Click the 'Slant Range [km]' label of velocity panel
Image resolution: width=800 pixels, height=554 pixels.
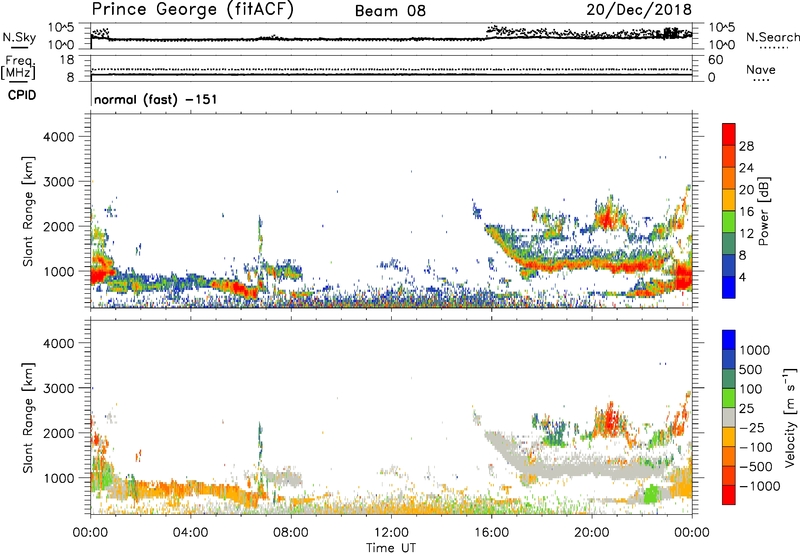tap(28, 418)
